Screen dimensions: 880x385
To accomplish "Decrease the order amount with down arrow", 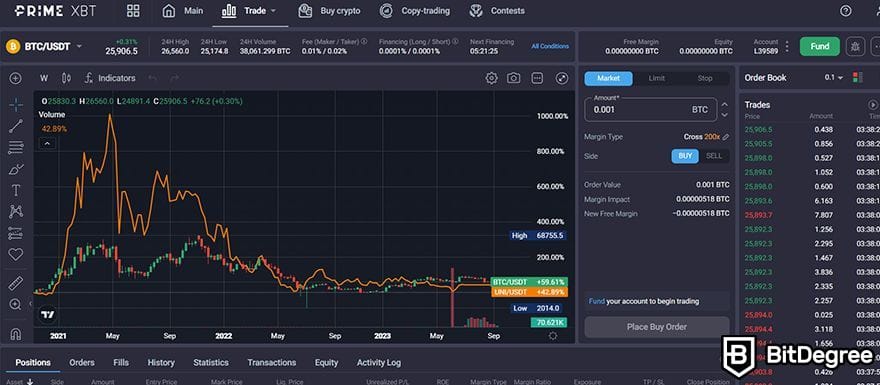I will point(725,115).
